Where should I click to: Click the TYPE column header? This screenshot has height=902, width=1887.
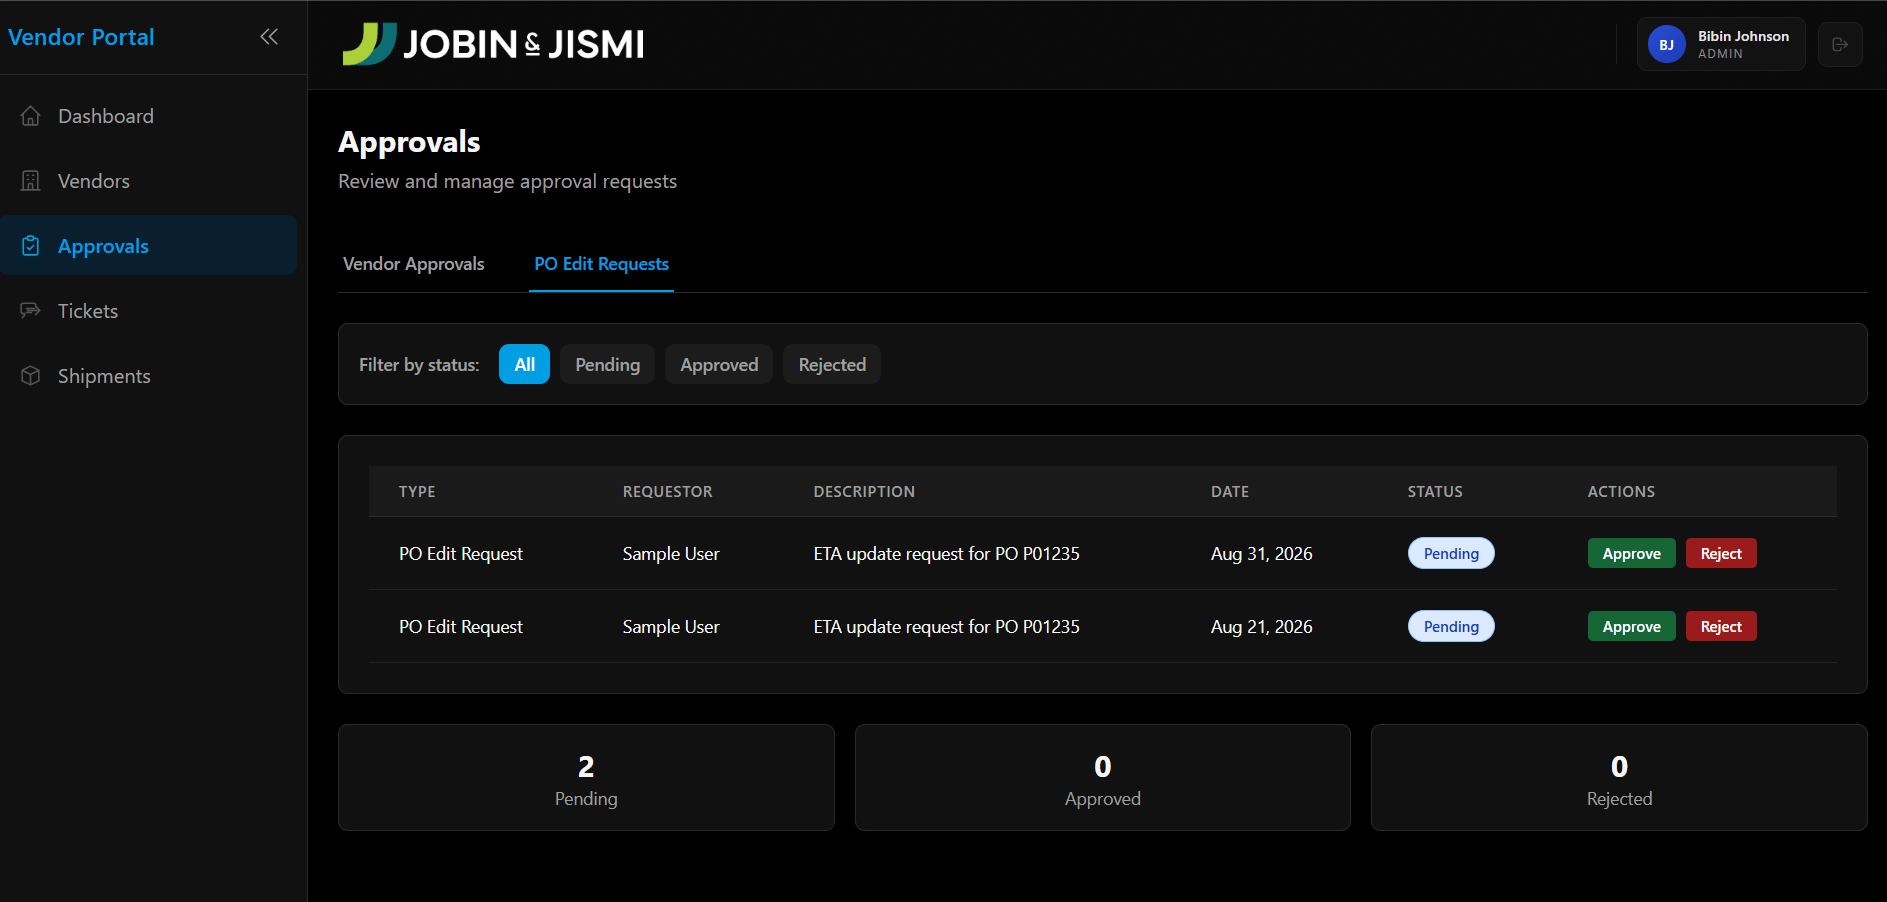(x=417, y=492)
